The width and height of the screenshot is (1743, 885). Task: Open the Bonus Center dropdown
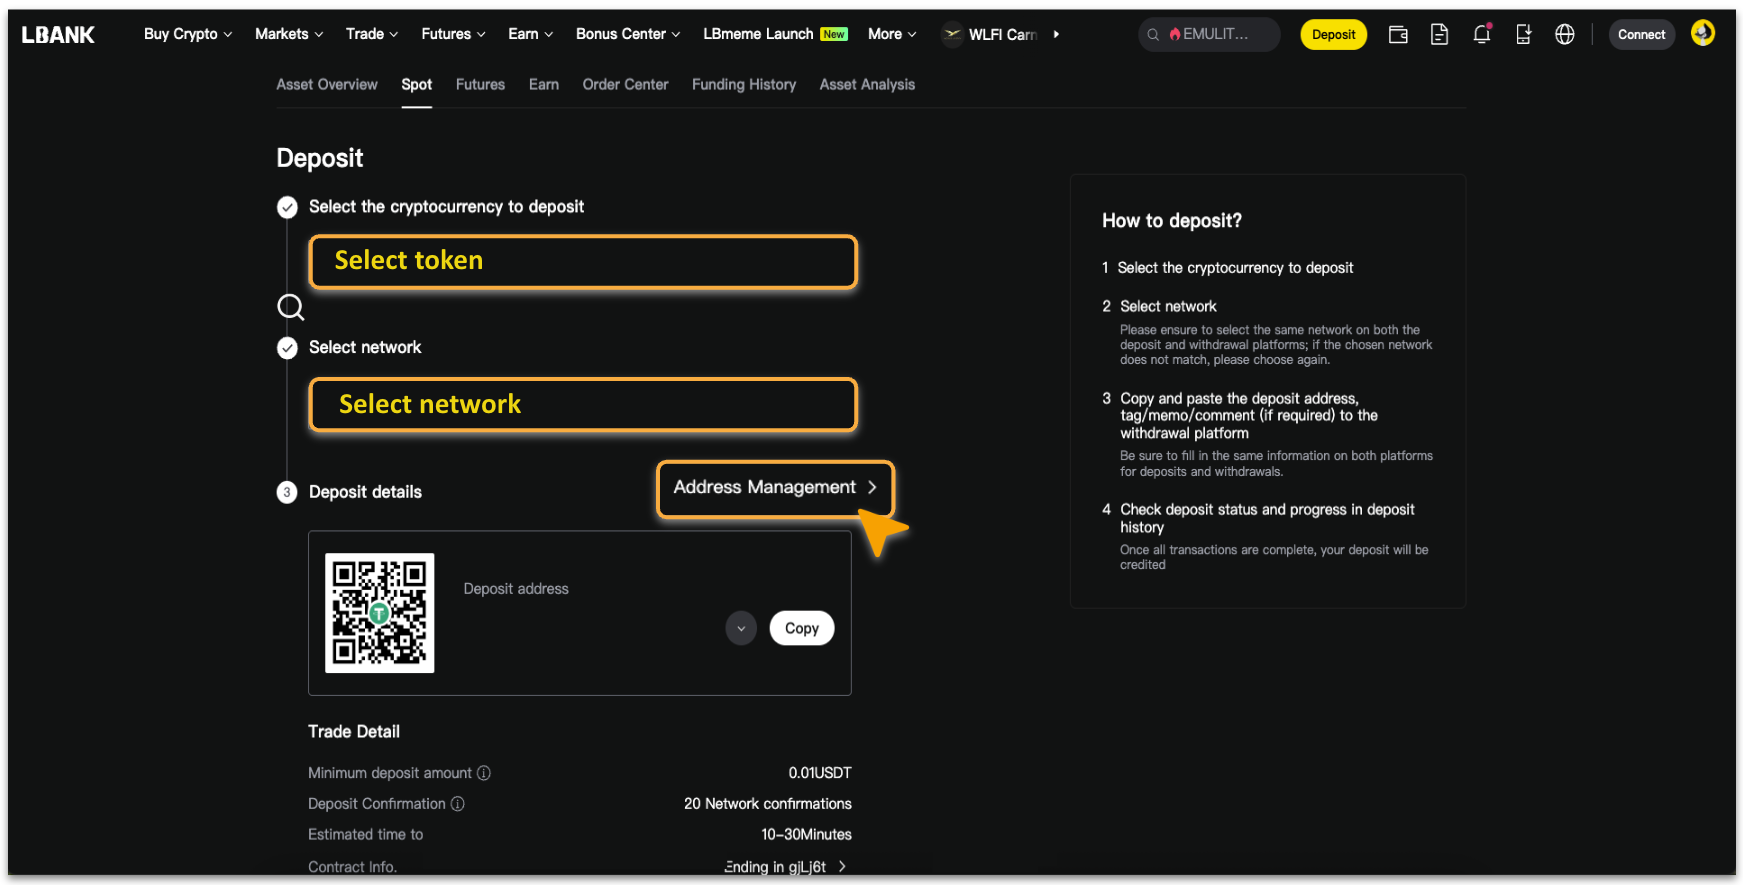click(628, 34)
